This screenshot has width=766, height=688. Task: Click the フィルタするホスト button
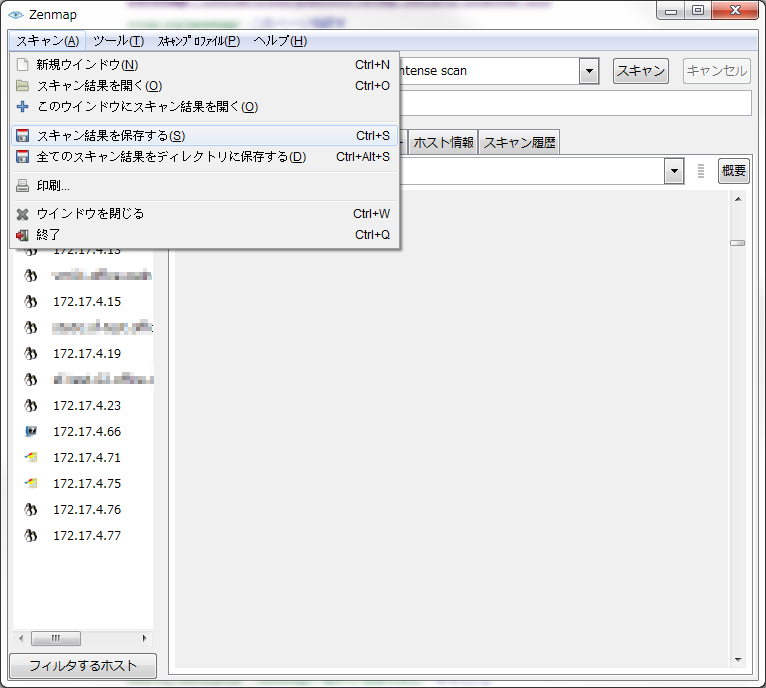[x=83, y=666]
